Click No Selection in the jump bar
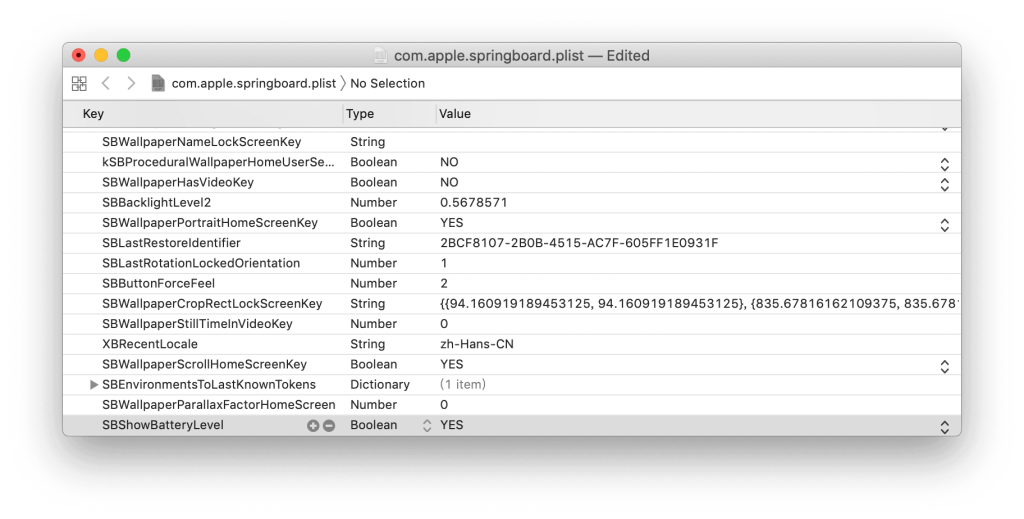Screen dimensions: 1024x519 (x=387, y=84)
